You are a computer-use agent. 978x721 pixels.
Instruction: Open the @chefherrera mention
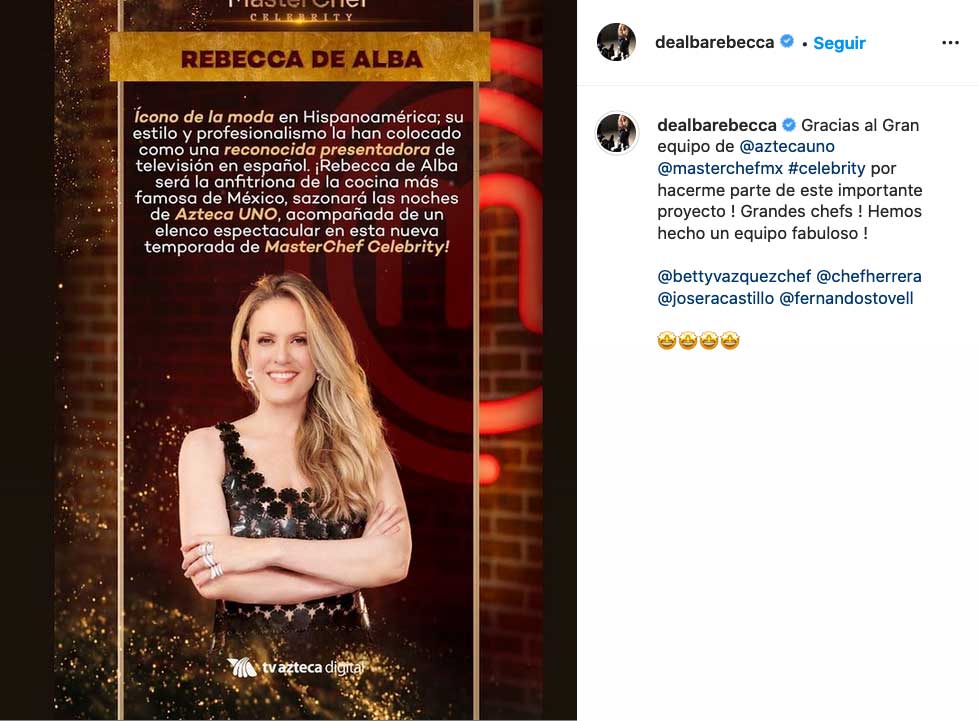[x=868, y=276]
